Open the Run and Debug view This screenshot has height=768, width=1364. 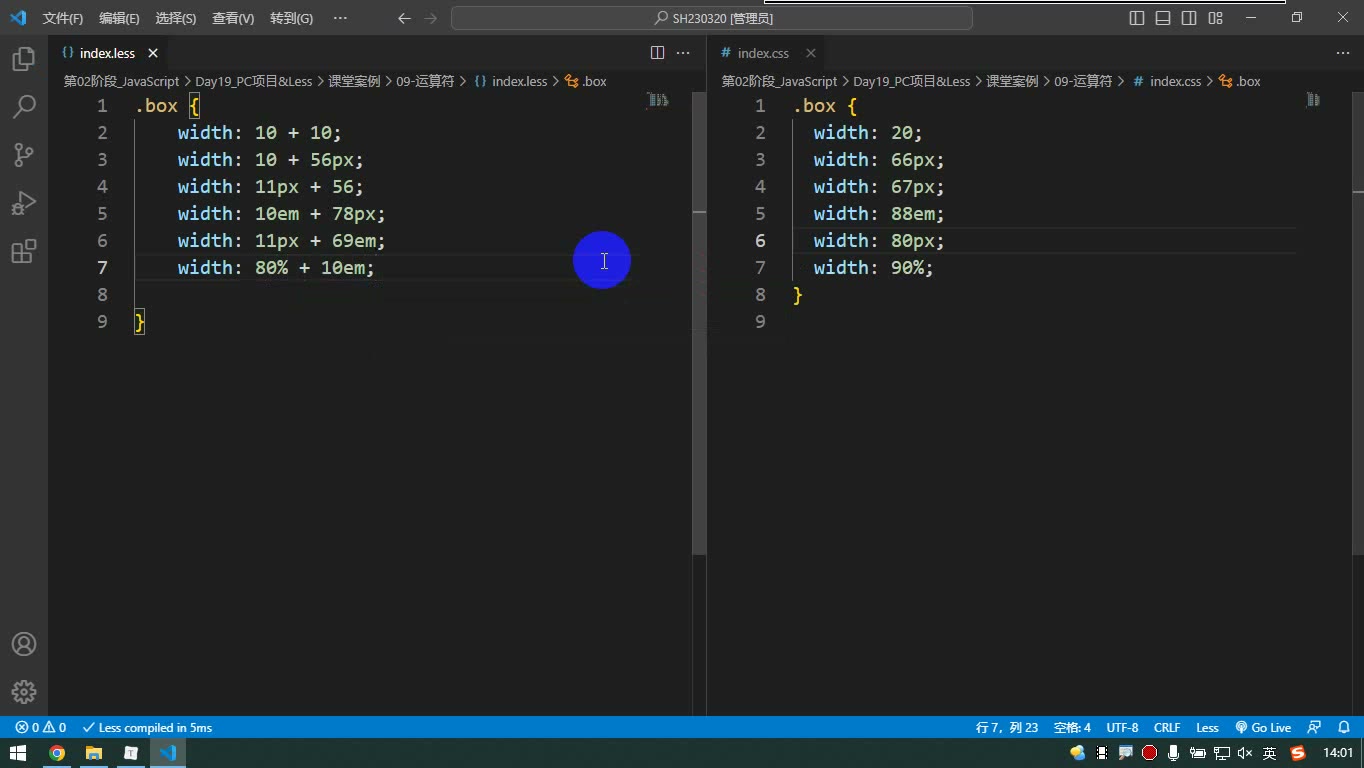tap(24, 203)
